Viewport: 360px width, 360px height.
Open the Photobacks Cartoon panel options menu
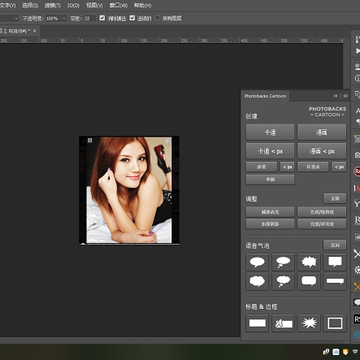(x=345, y=96)
